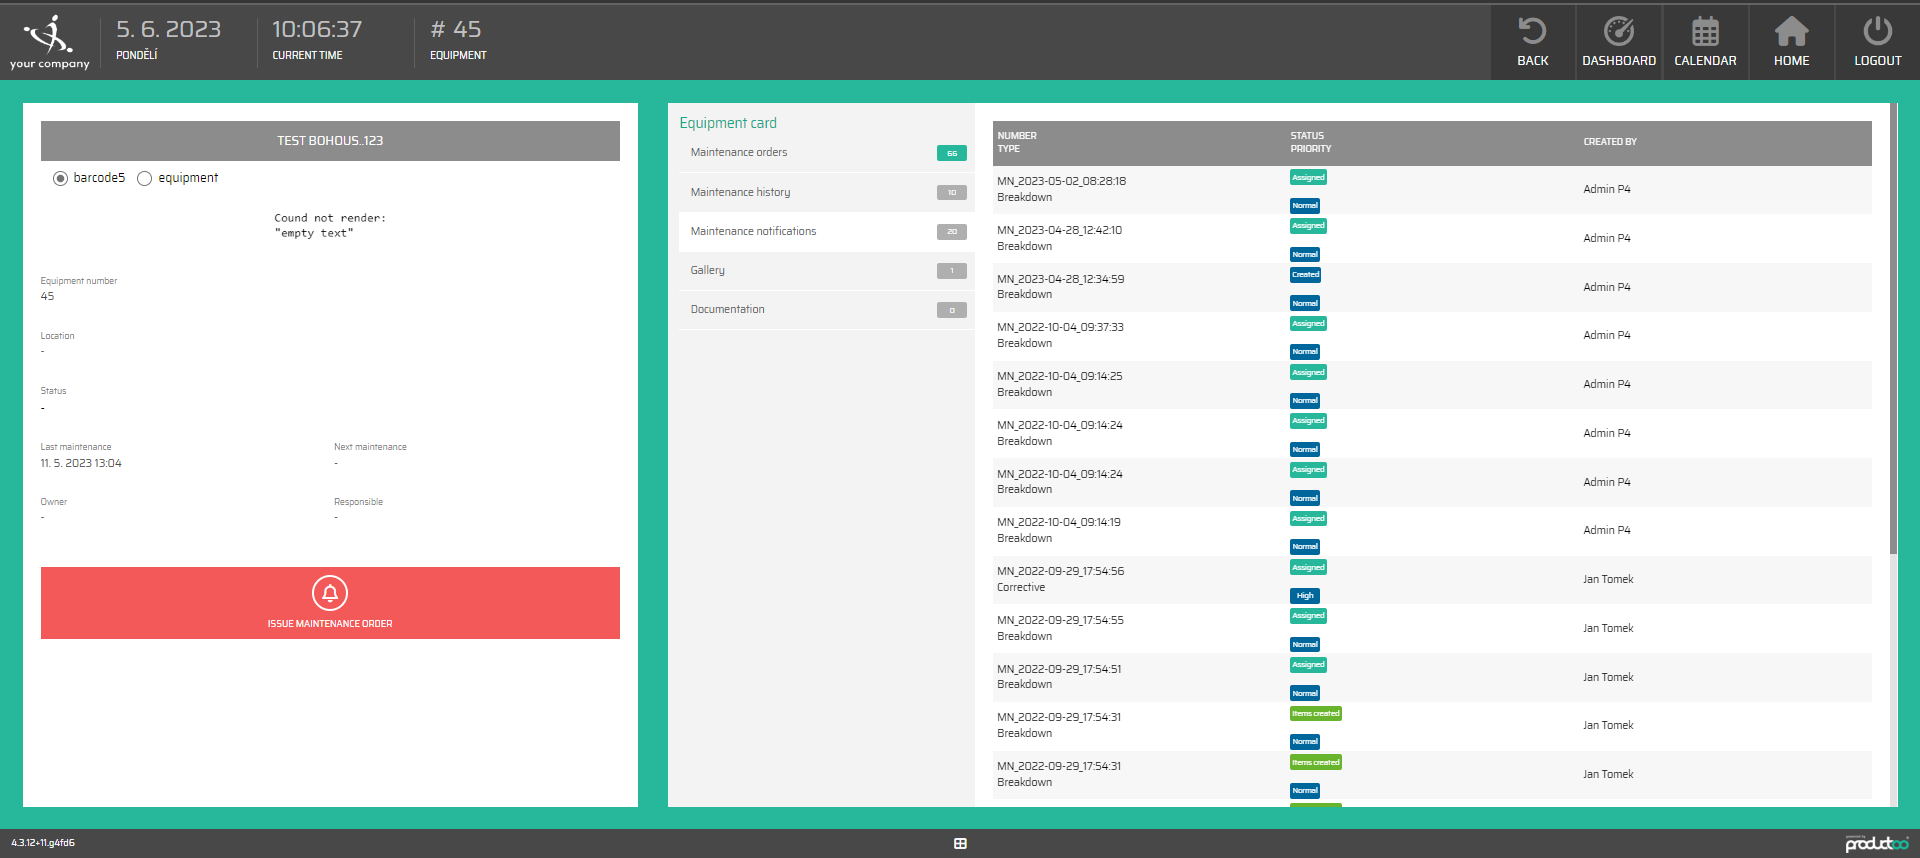Select the barcode5 radio button
The image size is (1920, 858).
click(x=60, y=178)
